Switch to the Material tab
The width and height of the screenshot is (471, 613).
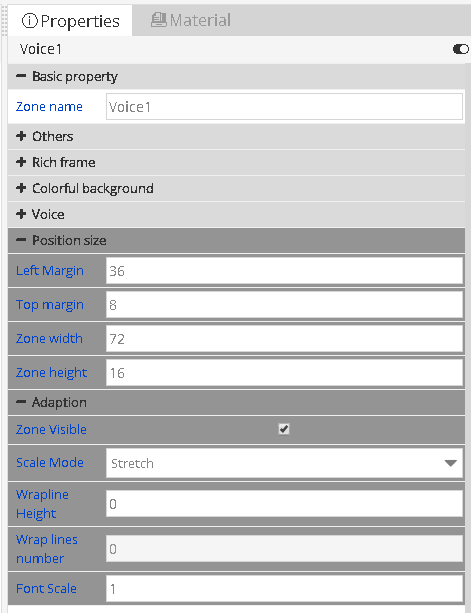click(x=191, y=20)
